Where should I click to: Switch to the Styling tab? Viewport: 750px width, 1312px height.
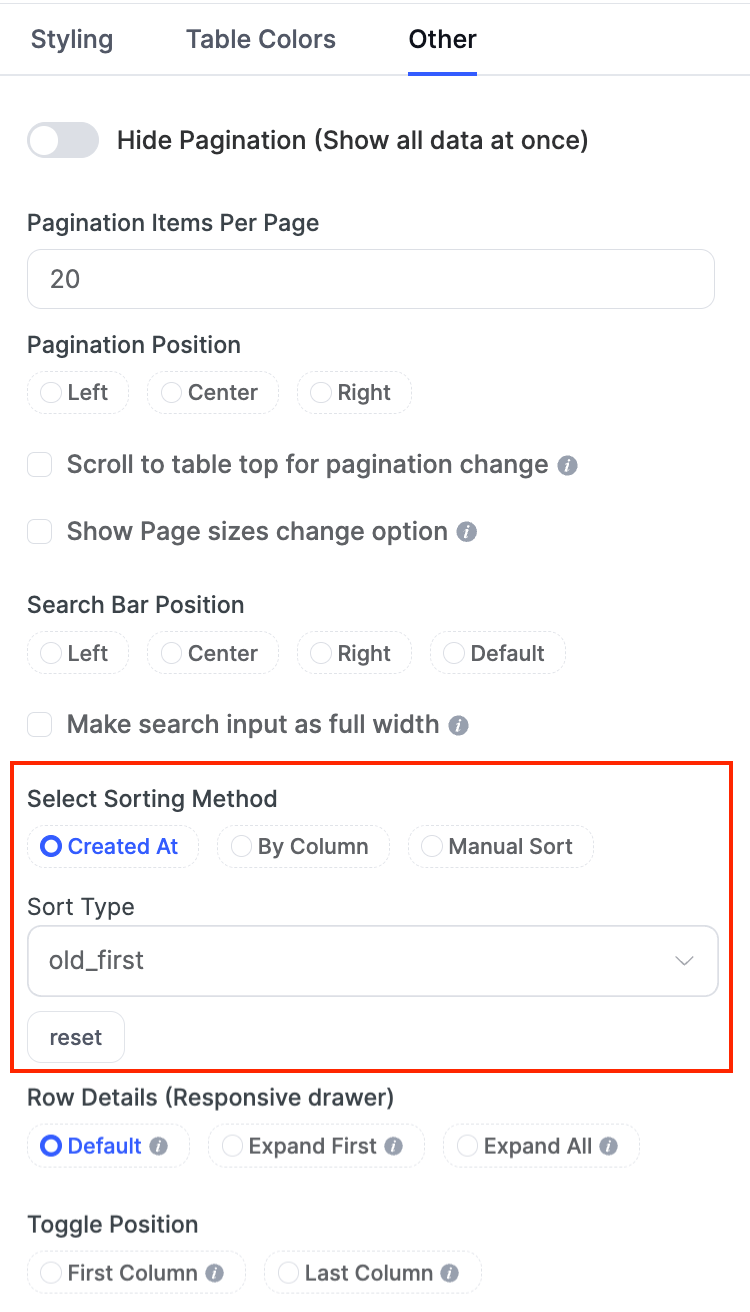point(72,40)
